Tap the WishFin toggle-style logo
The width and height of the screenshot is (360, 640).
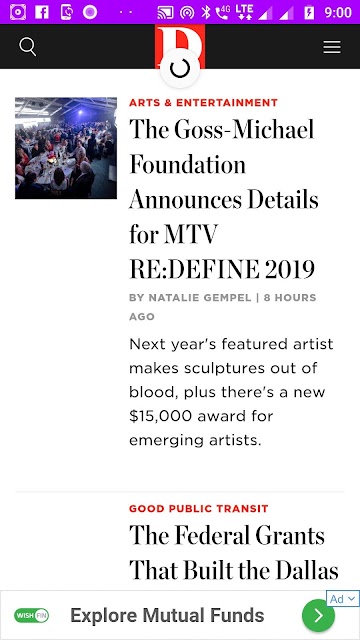tap(31, 615)
